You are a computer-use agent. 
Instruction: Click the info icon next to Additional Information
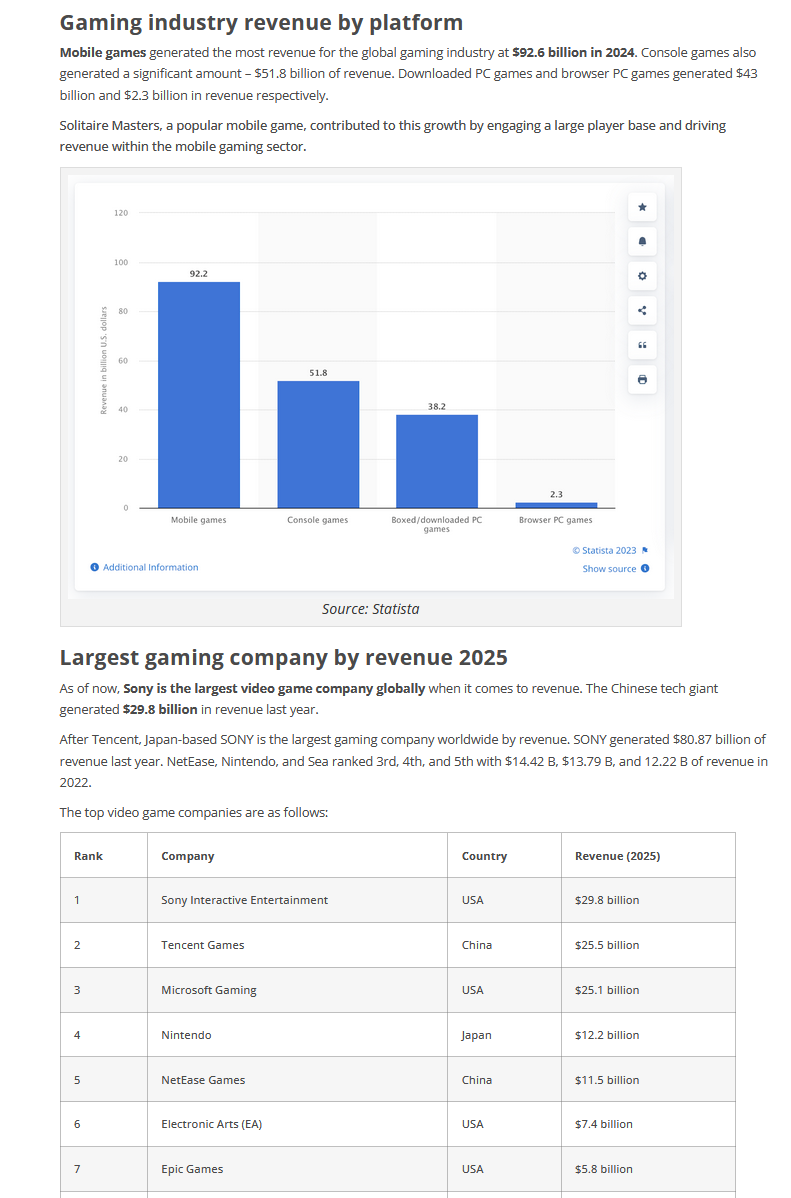pyautogui.click(x=95, y=567)
